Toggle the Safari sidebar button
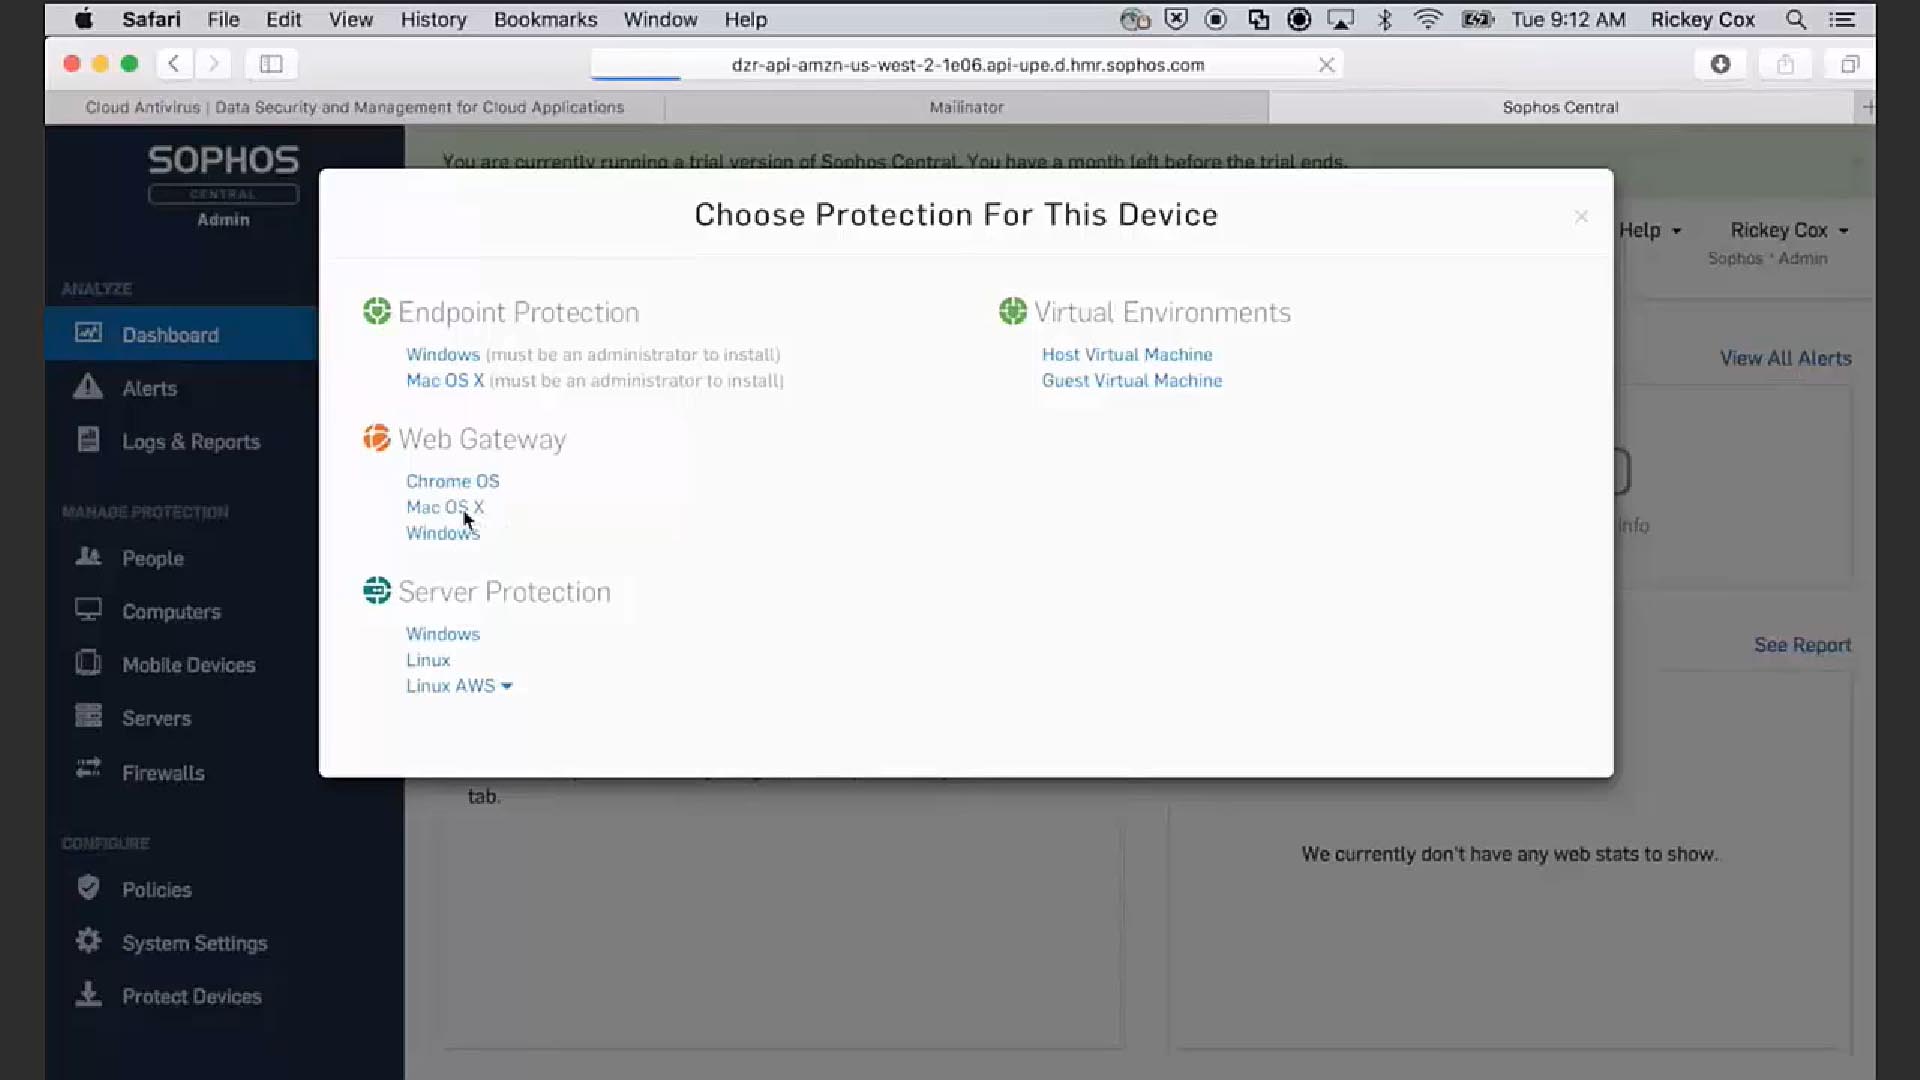Screen dimensions: 1920x1080 point(271,64)
